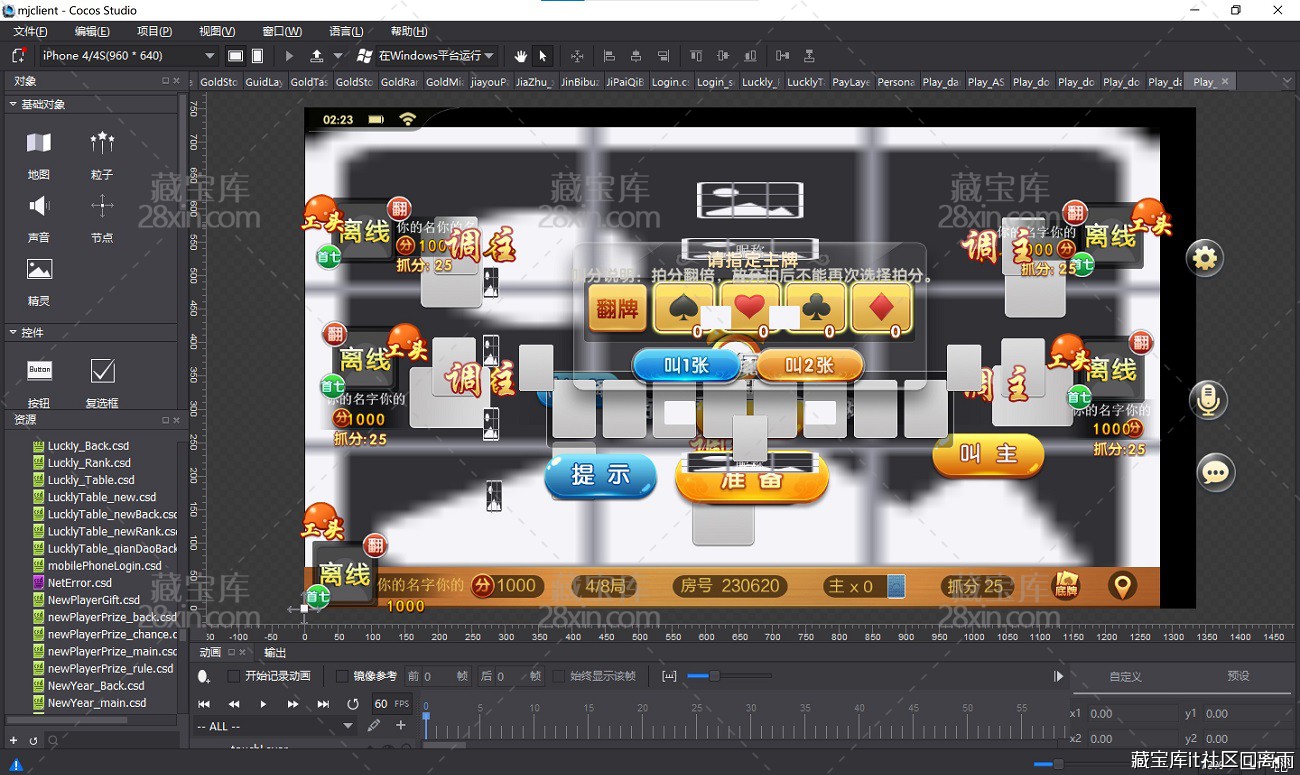Check the 始终显示该帧 option
The height and width of the screenshot is (775, 1300).
click(x=559, y=677)
